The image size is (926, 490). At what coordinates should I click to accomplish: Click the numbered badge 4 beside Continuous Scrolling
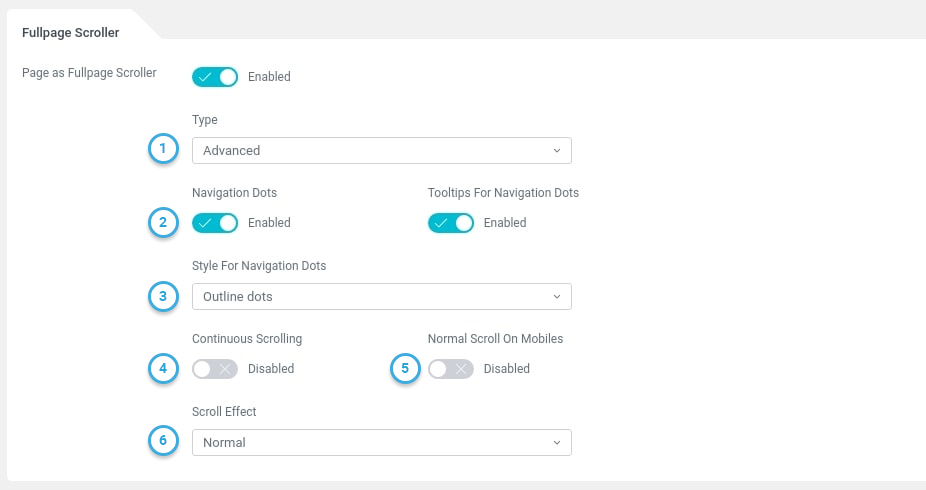coord(163,369)
